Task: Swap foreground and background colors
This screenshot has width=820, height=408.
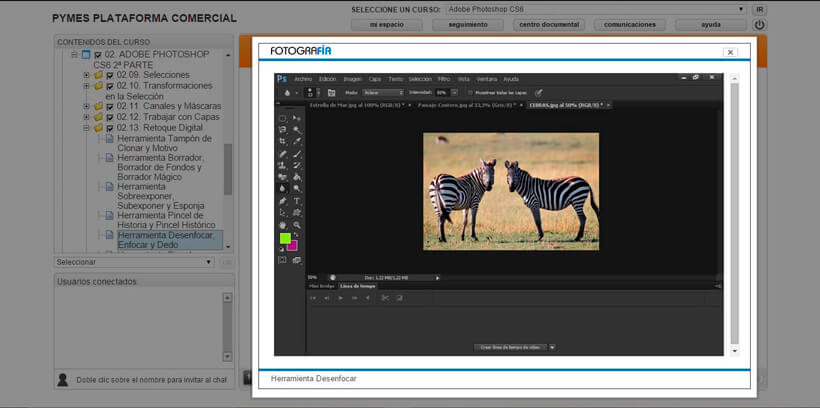Action: tap(295, 235)
